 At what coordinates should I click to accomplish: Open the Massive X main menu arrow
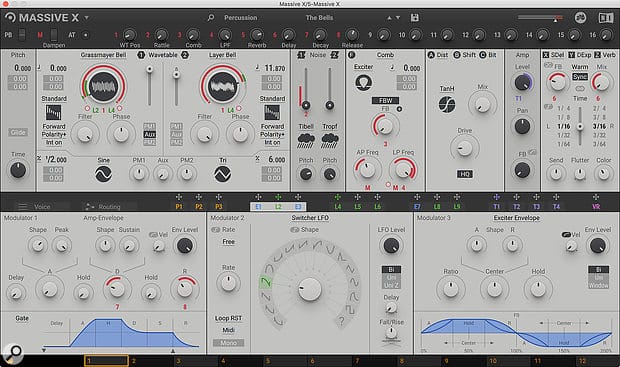[86, 18]
